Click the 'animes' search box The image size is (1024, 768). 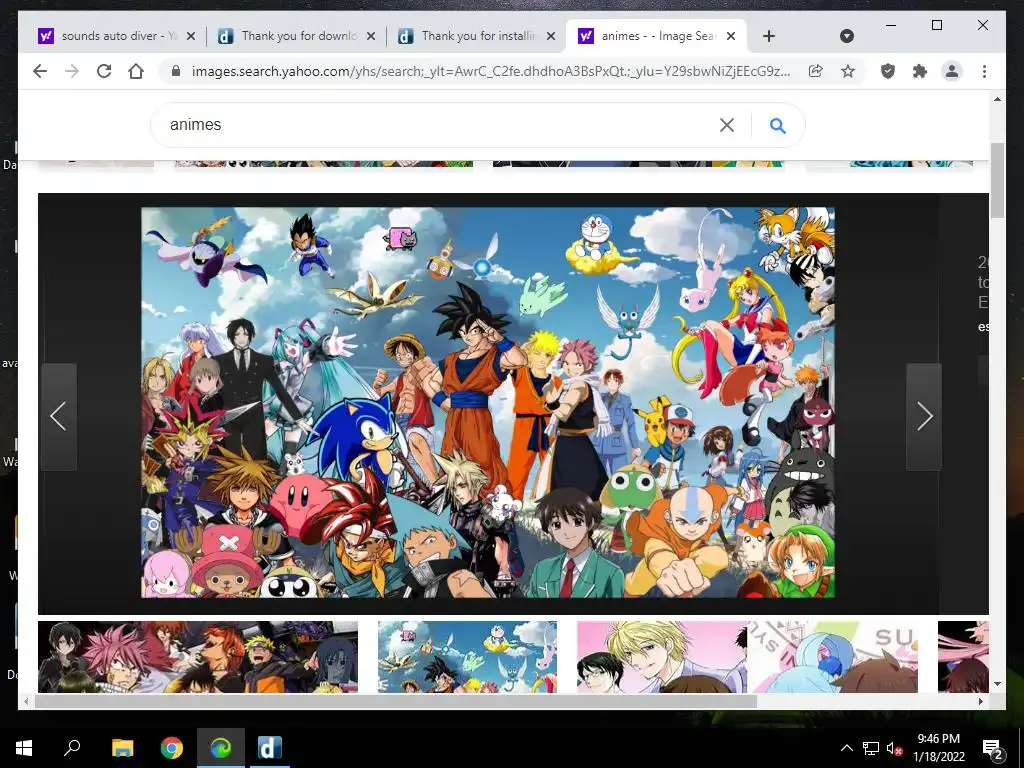pos(438,125)
